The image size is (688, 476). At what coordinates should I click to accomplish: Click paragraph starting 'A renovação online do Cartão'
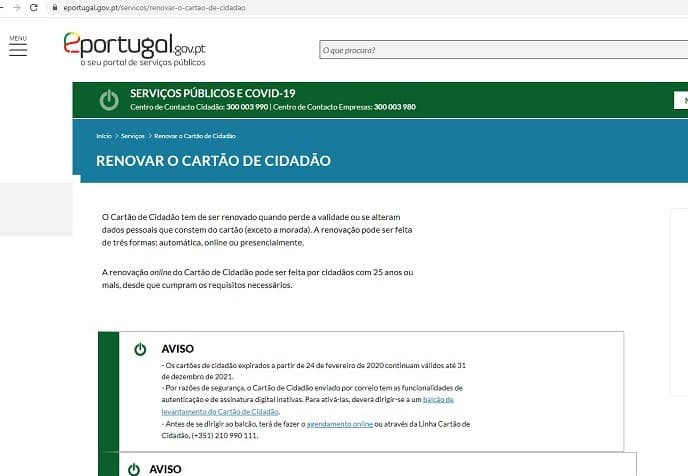(x=258, y=279)
